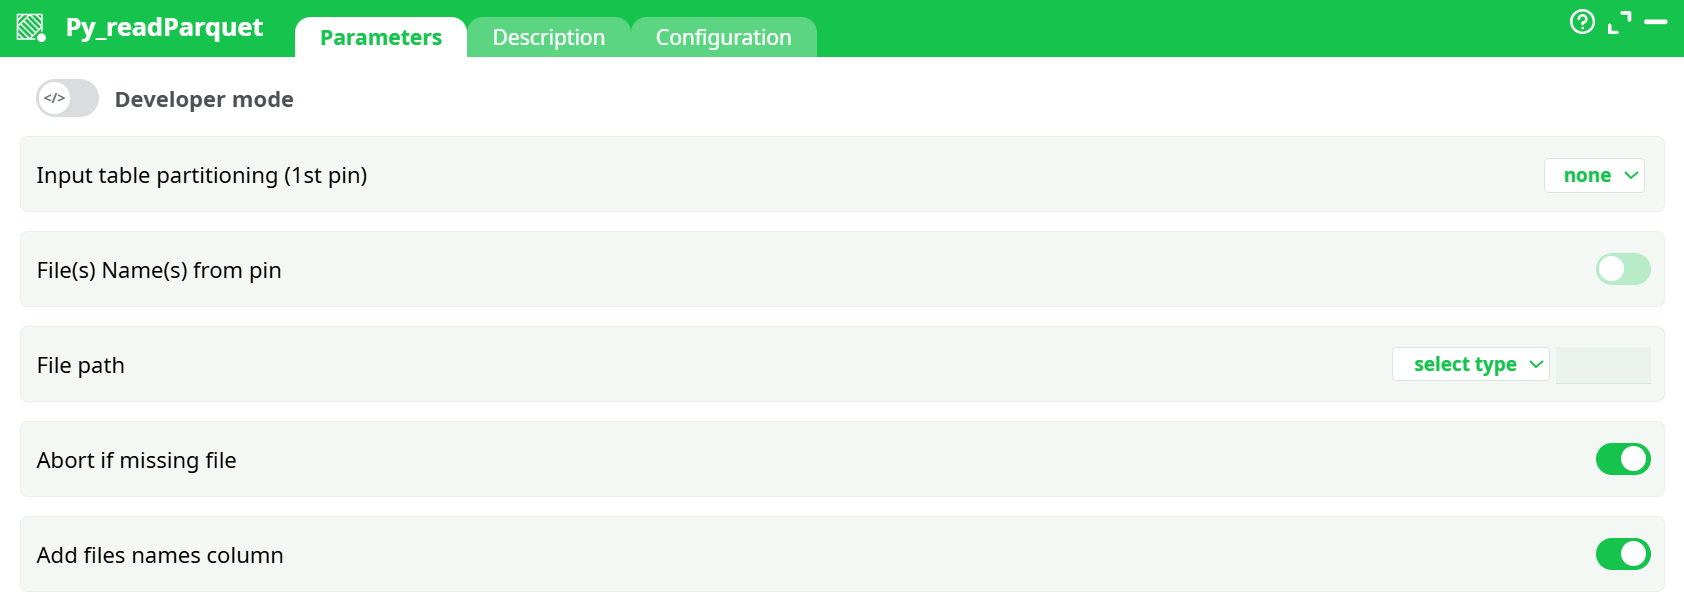
Task: Go to the Configuration tab
Action: tap(723, 38)
